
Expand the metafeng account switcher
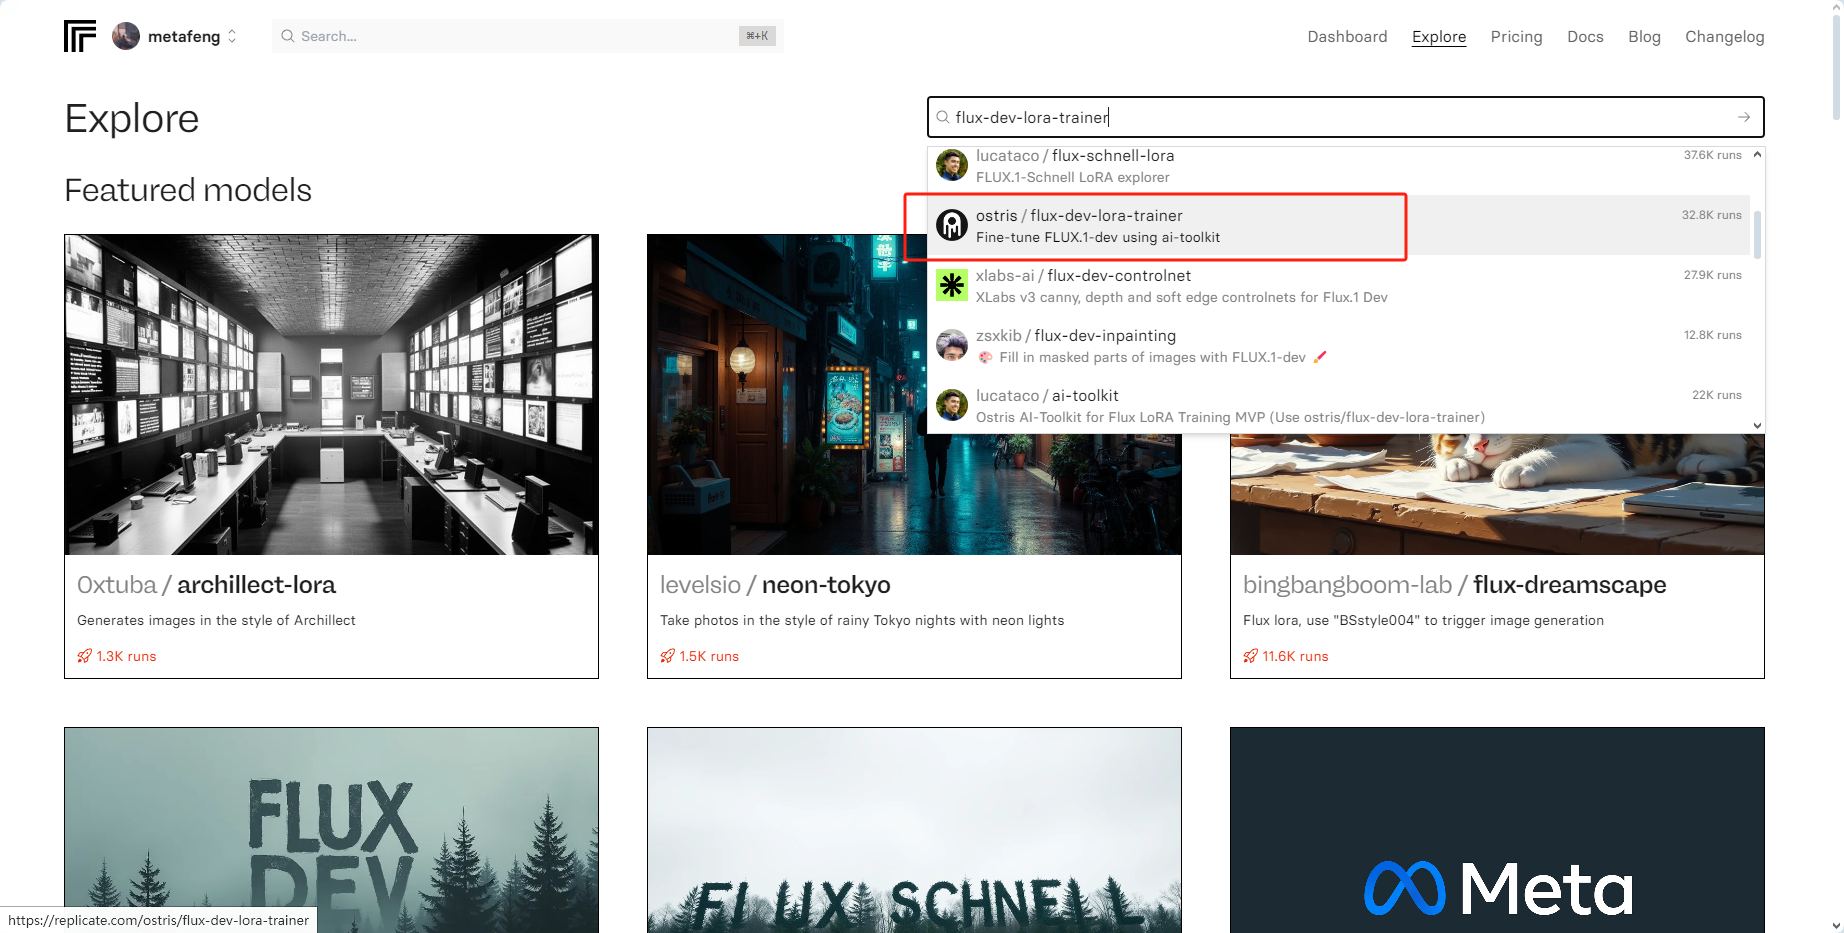pyautogui.click(x=232, y=36)
